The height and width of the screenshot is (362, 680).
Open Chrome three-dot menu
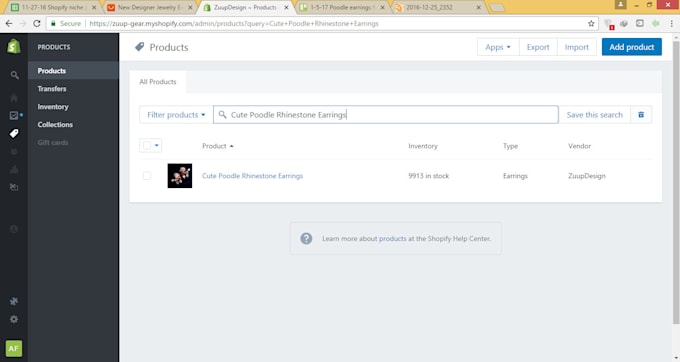pos(671,23)
